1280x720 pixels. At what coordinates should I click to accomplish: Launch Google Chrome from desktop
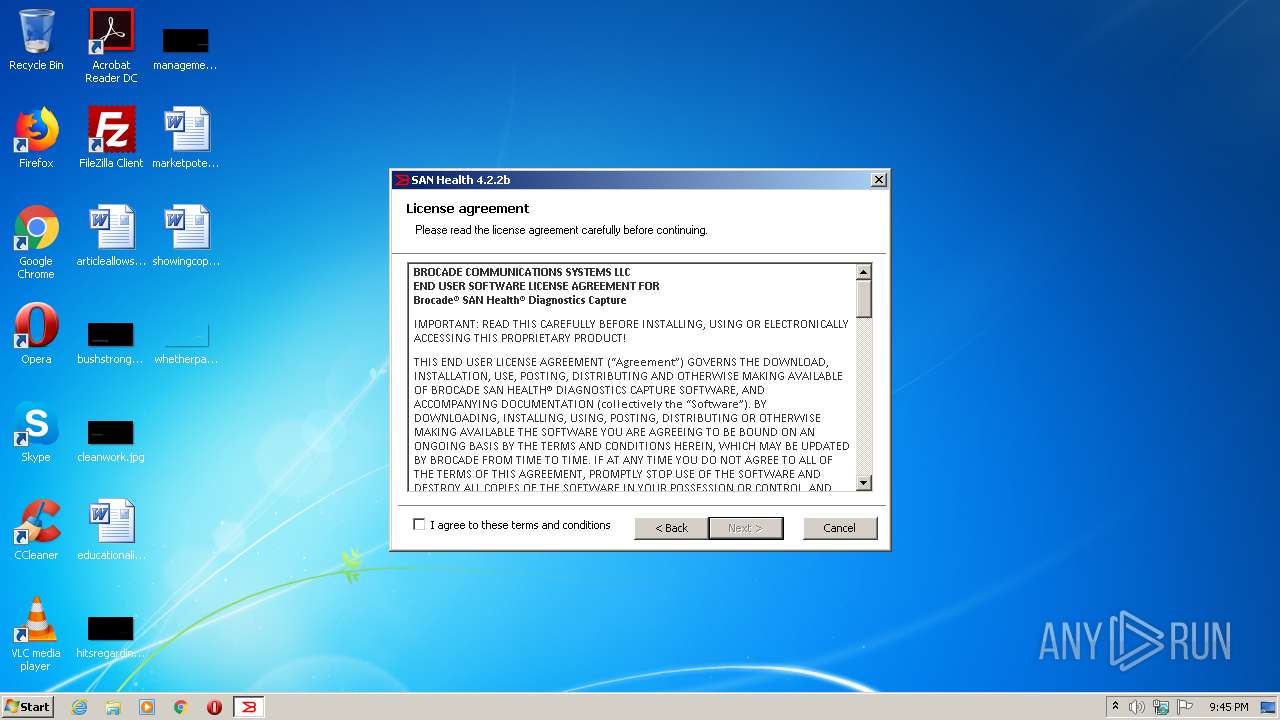(36, 242)
